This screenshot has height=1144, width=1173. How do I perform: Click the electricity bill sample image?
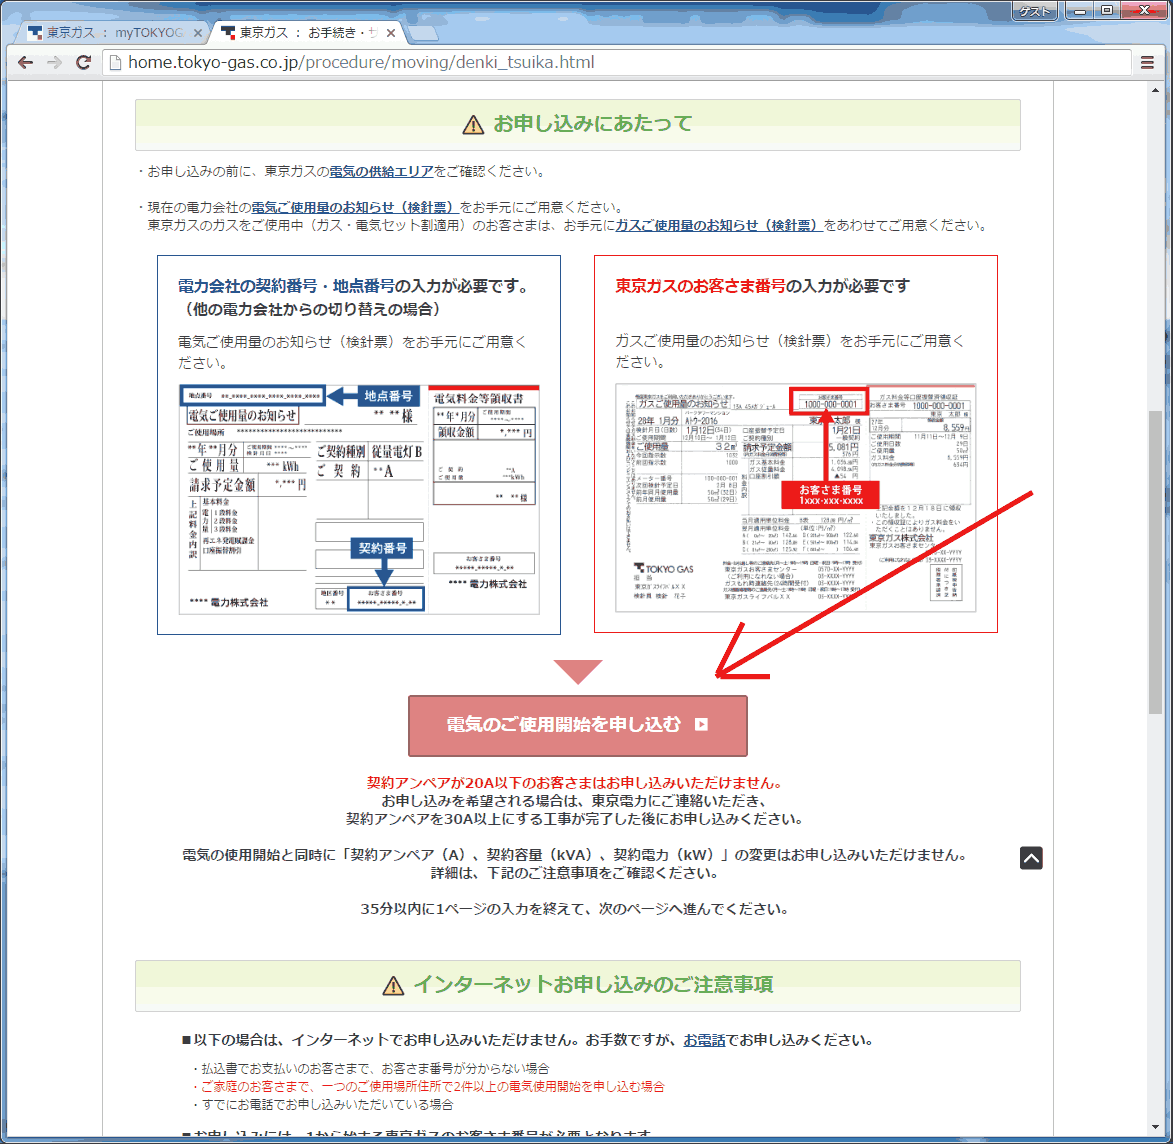click(359, 499)
